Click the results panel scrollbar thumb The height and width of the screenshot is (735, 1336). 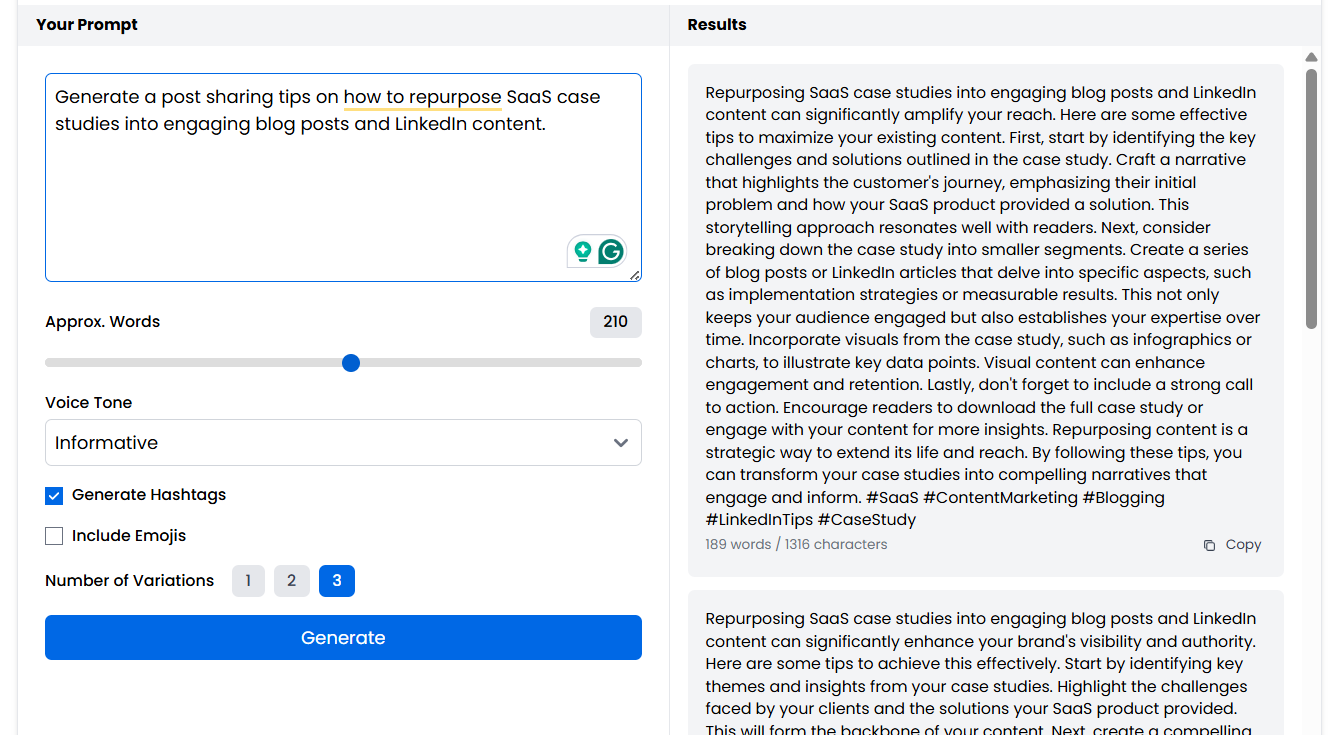(1311, 198)
